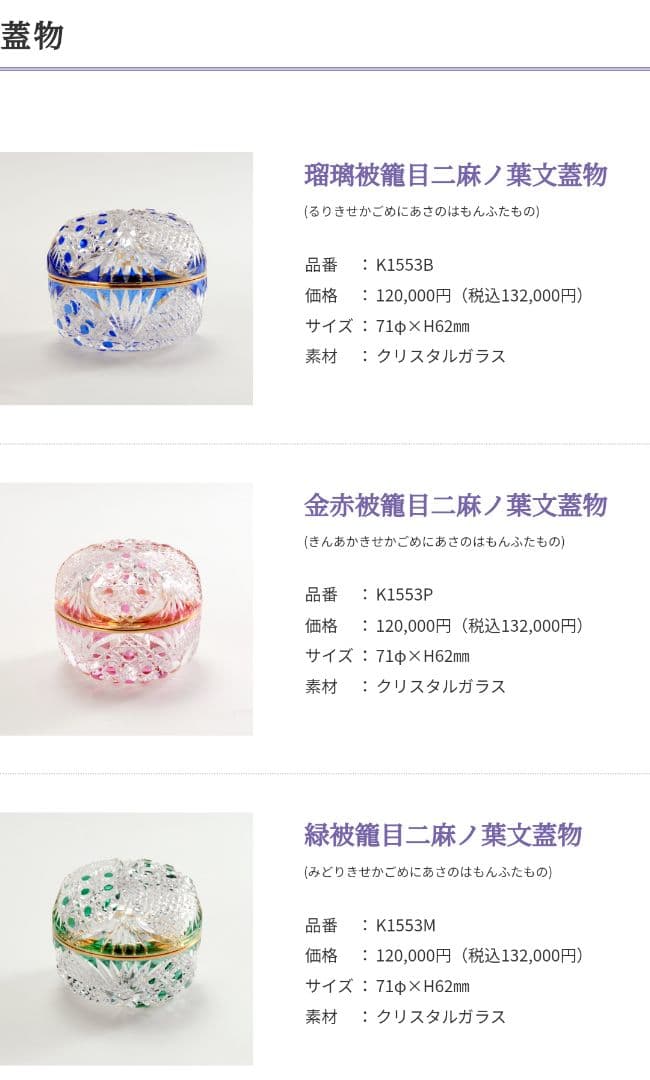
Task: Select the product number K1553M
Action: (406, 925)
